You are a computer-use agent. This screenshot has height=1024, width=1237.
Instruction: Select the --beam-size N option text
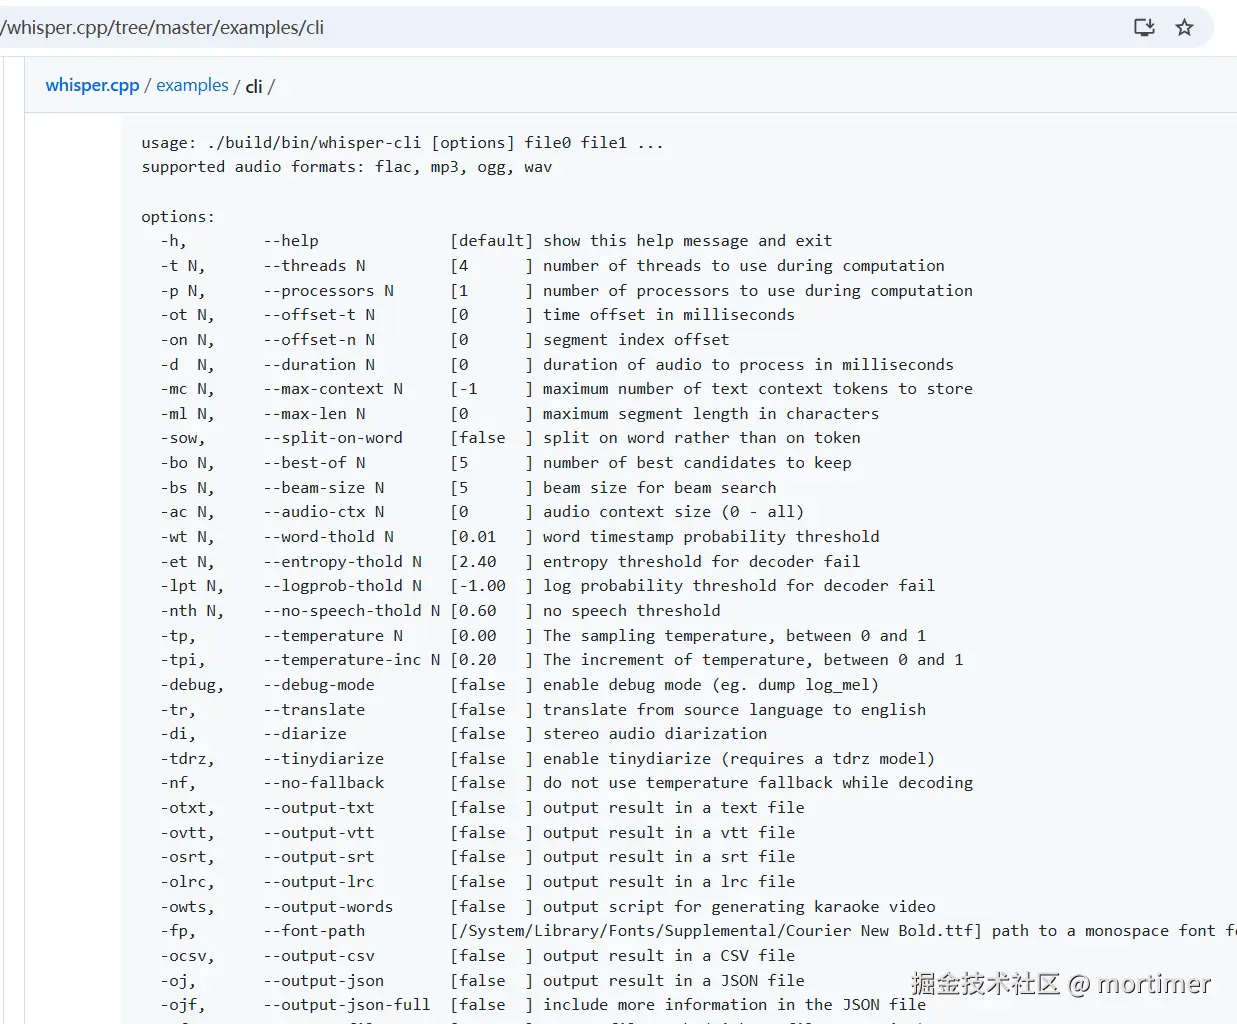[x=324, y=487]
